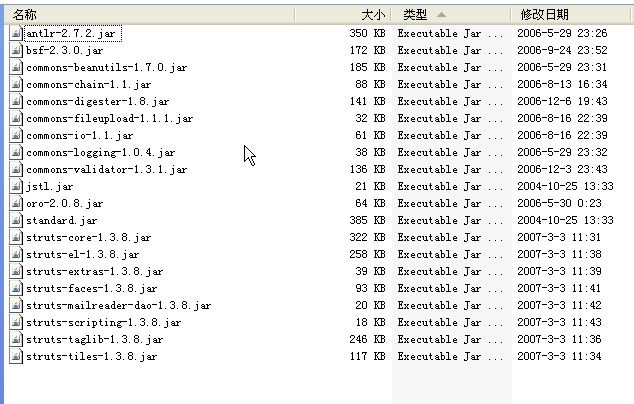Select file name commons-fileupload-1.1.1.jar
This screenshot has width=634, height=404.
click(x=110, y=118)
